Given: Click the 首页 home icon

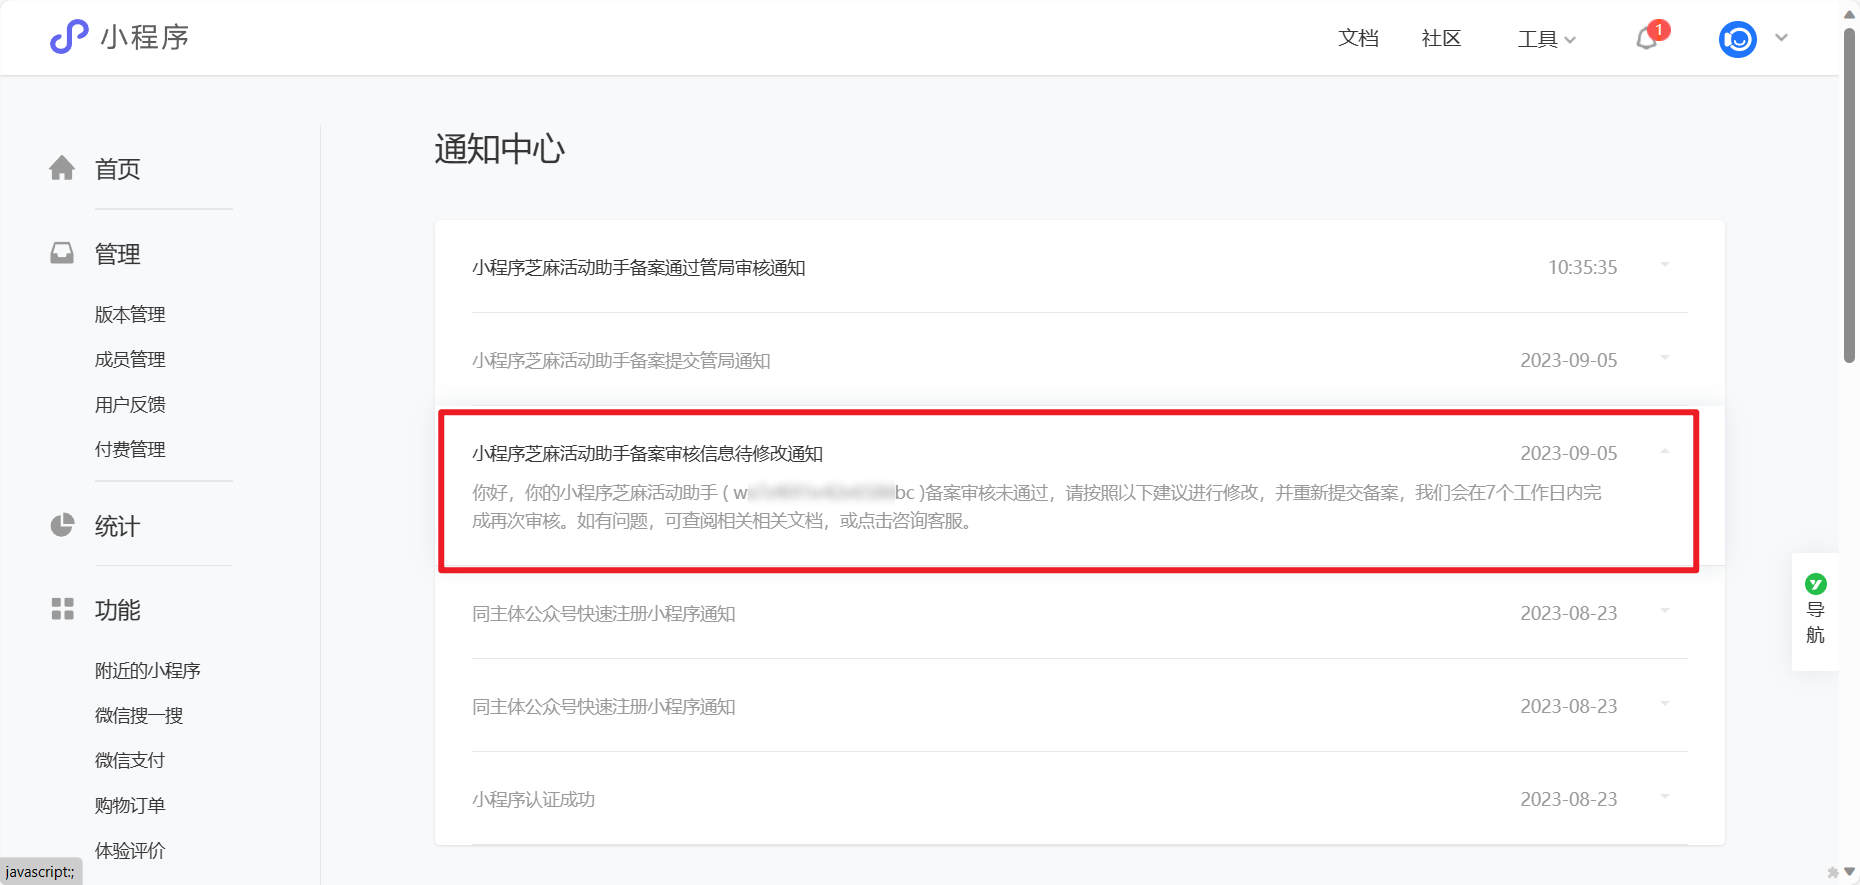Looking at the screenshot, I should 62,168.
